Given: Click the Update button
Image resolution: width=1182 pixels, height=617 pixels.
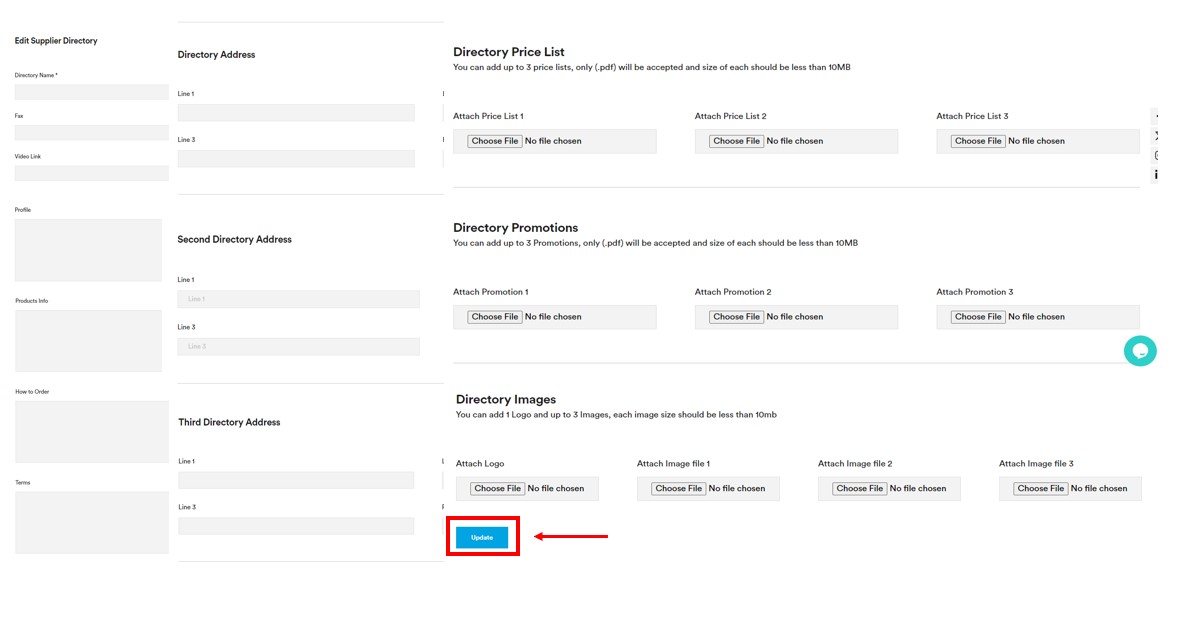Looking at the screenshot, I should coord(482,538).
